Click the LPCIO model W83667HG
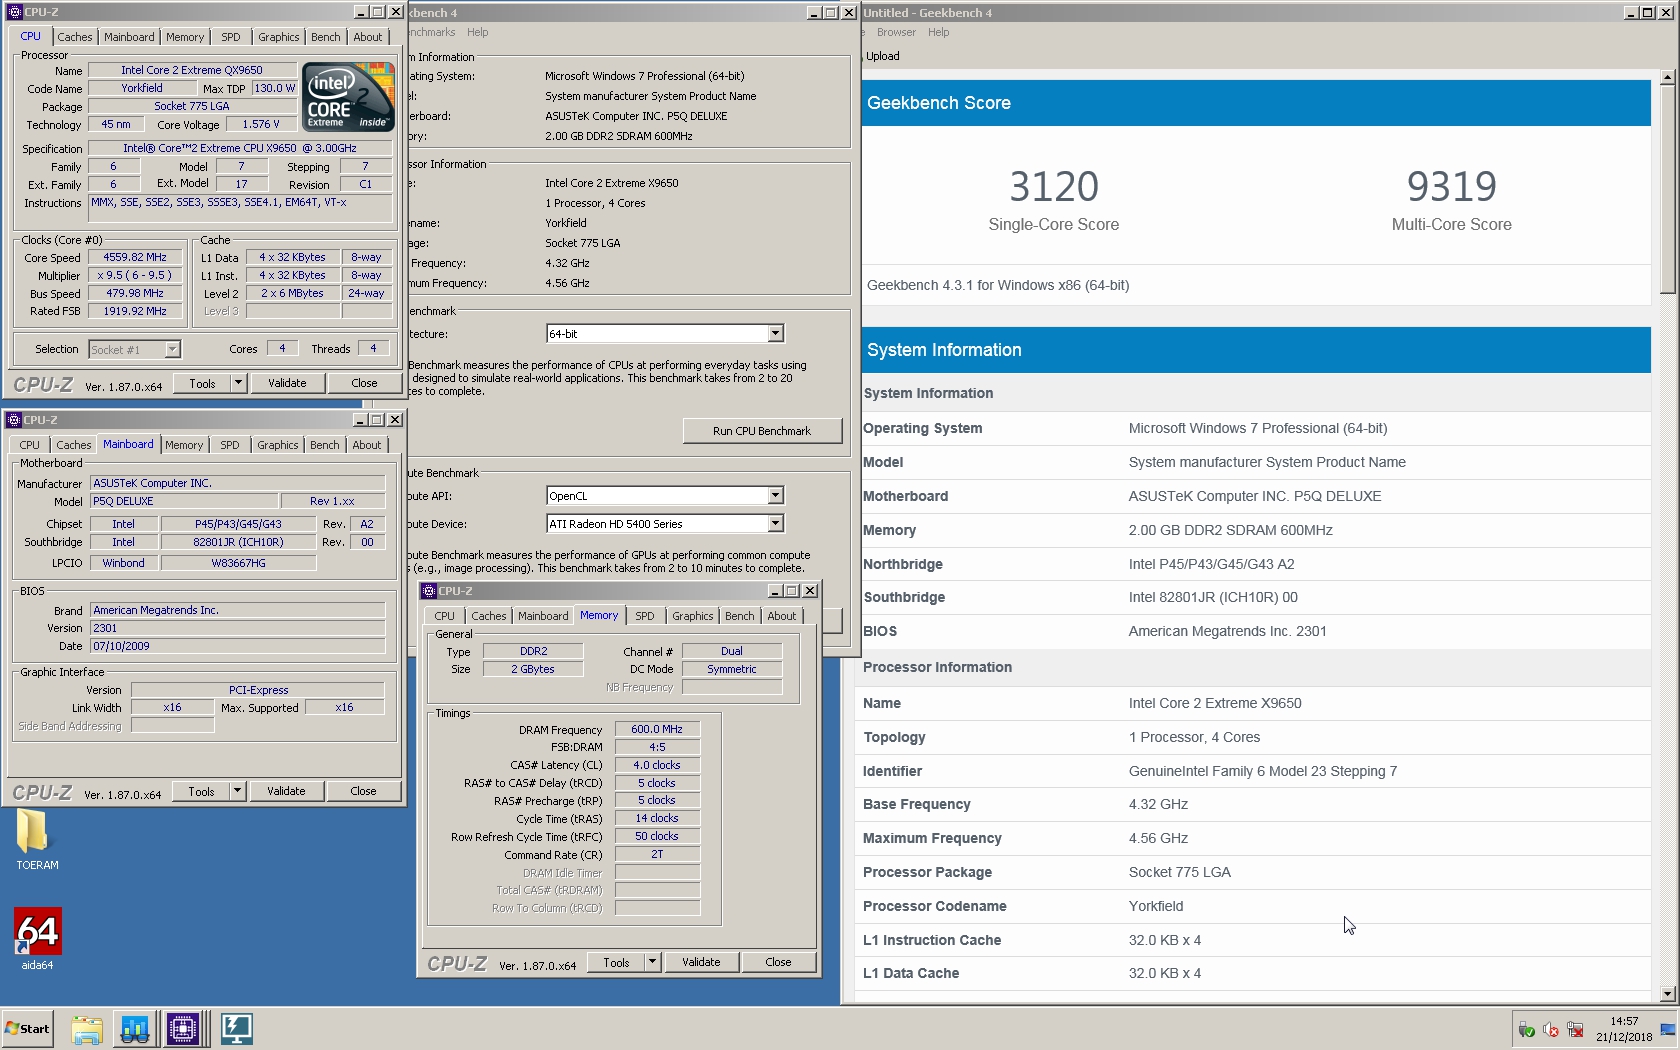1680x1050 pixels. (x=238, y=563)
